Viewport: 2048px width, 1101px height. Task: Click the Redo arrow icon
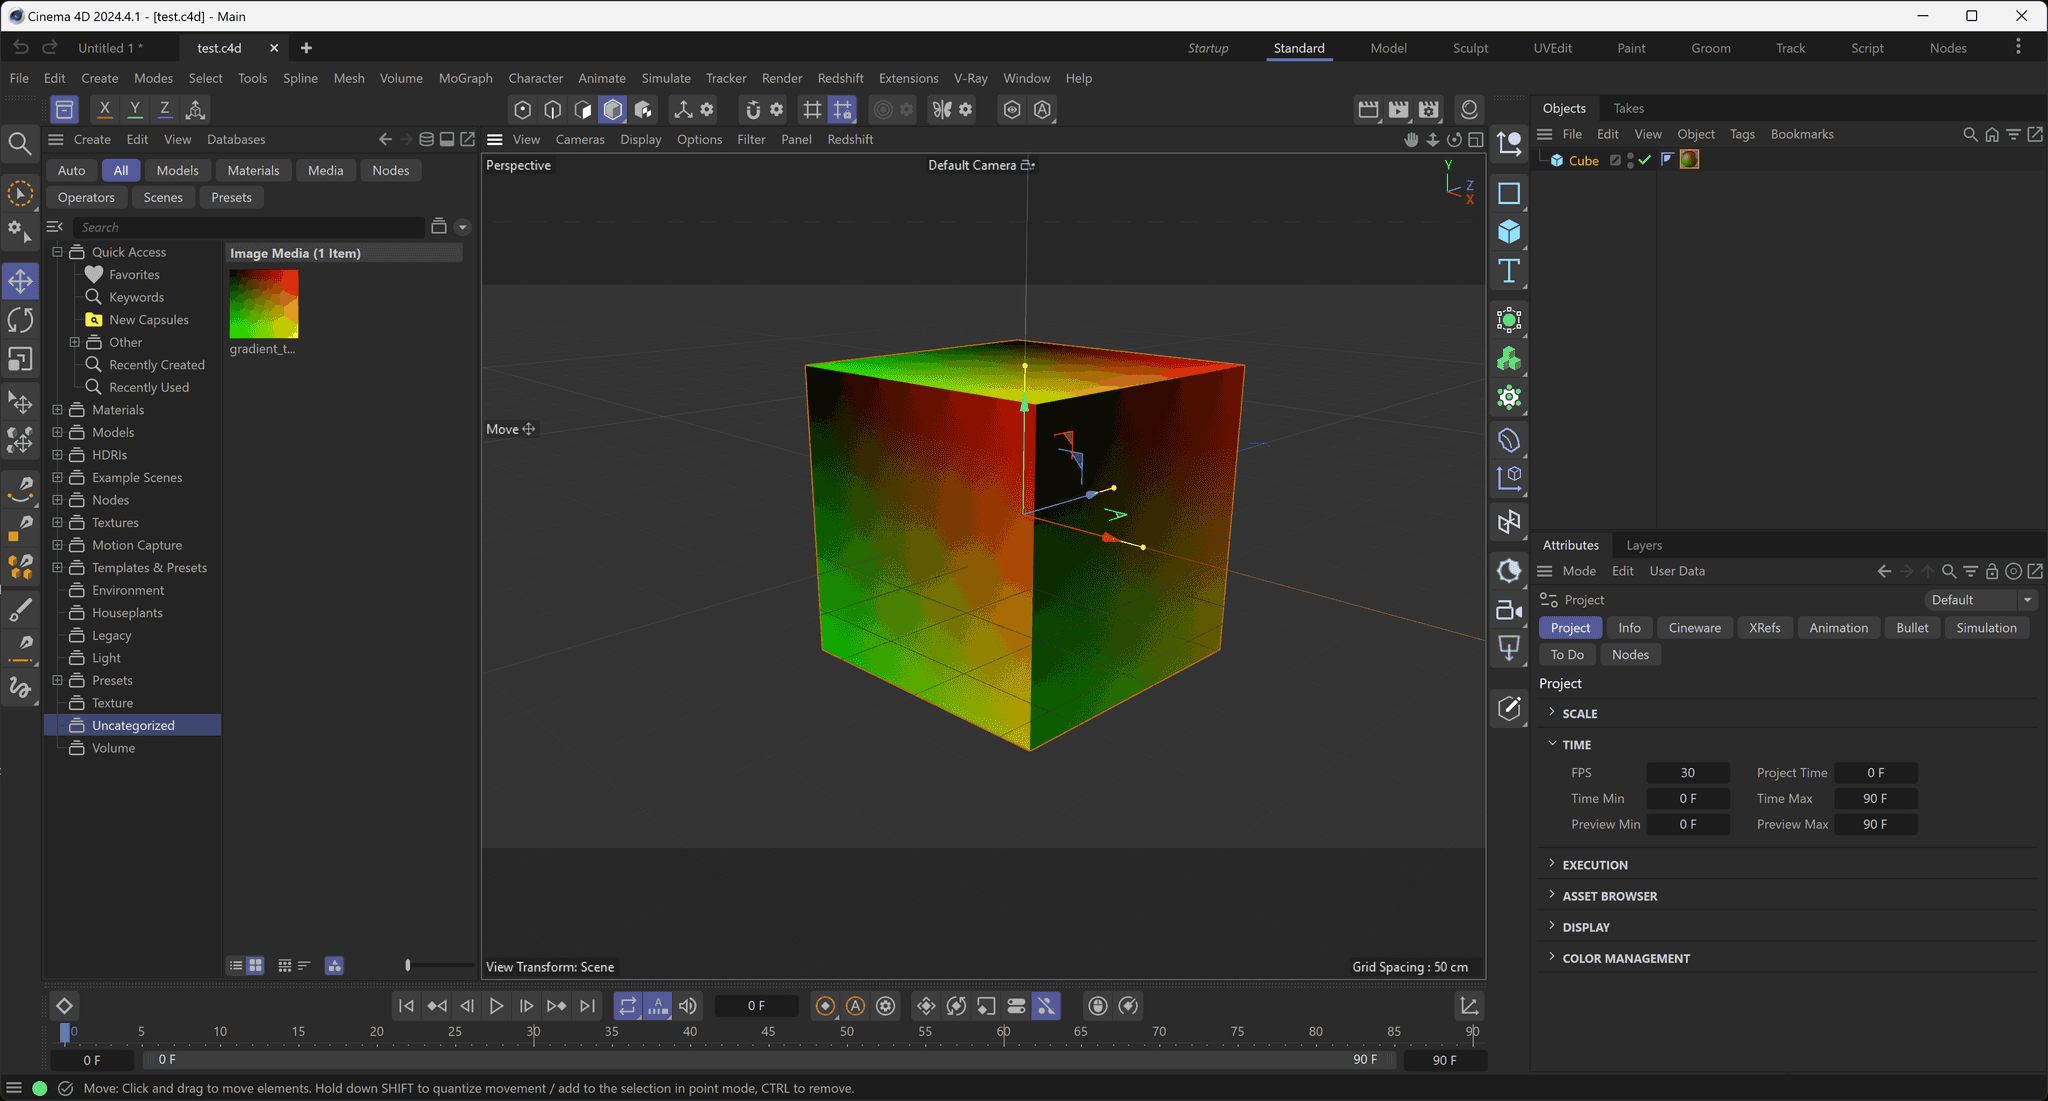click(x=50, y=47)
